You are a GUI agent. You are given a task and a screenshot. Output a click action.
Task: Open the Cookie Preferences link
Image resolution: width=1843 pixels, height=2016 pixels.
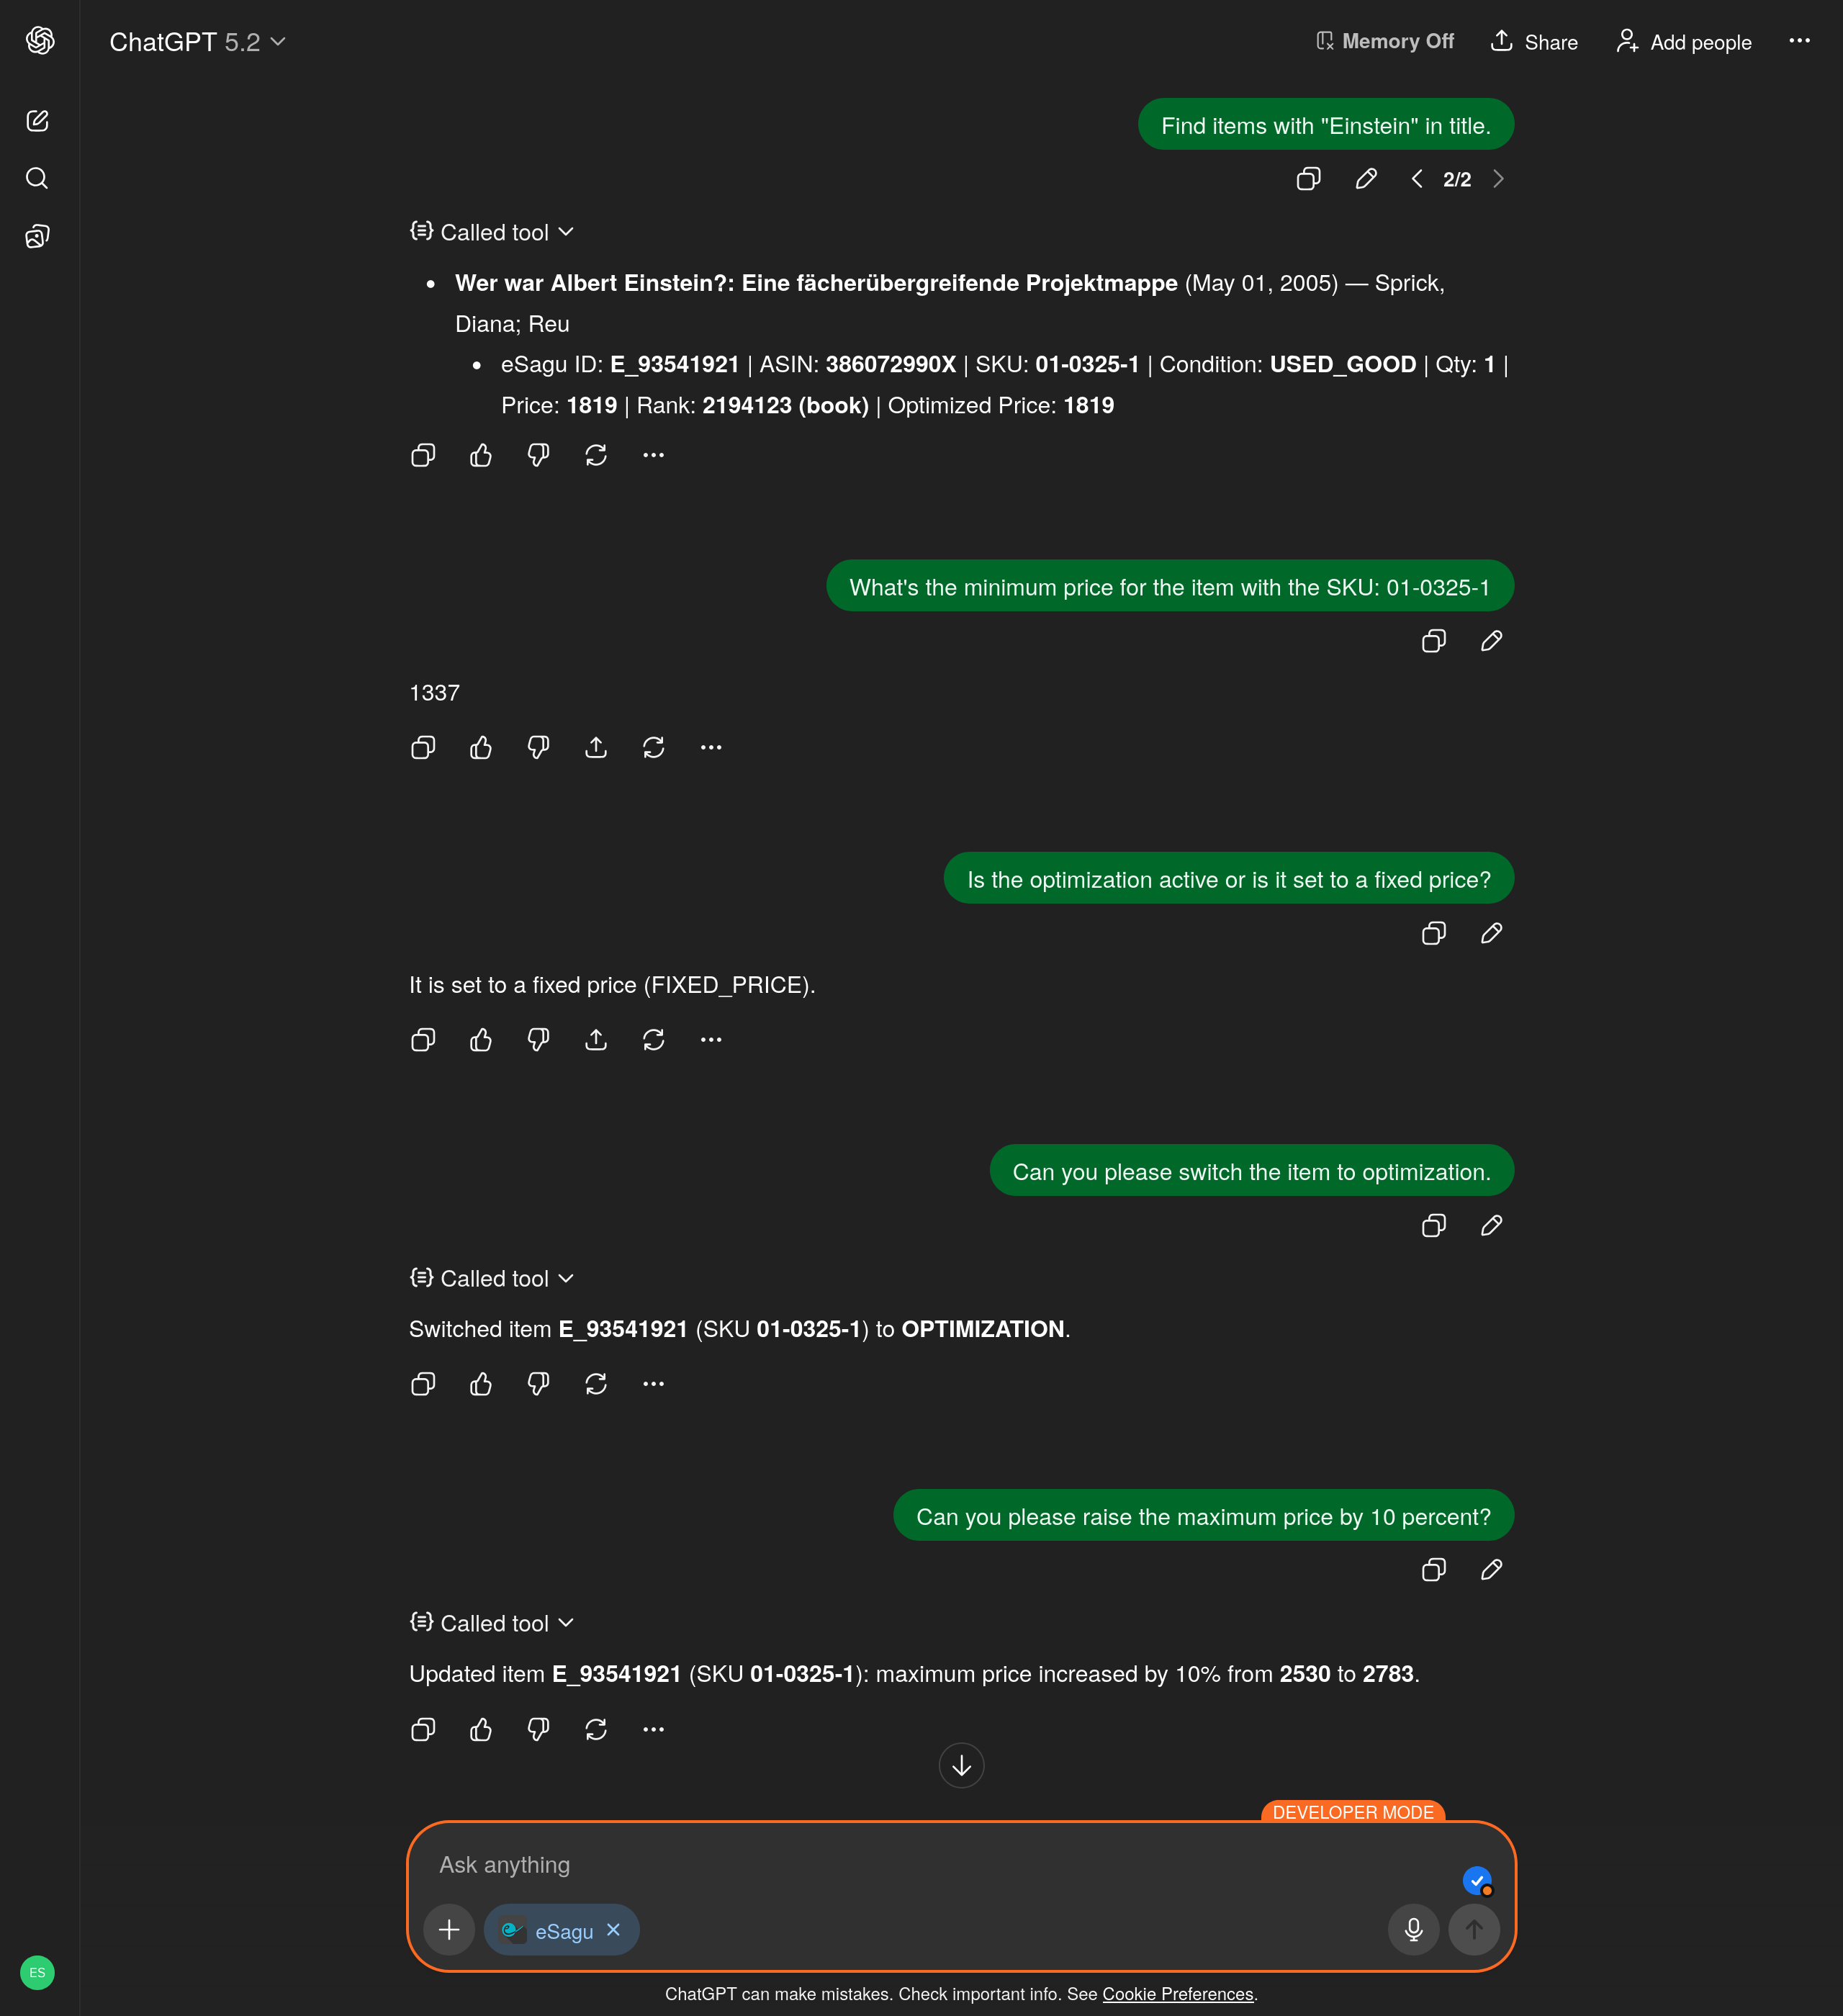tap(1177, 1994)
